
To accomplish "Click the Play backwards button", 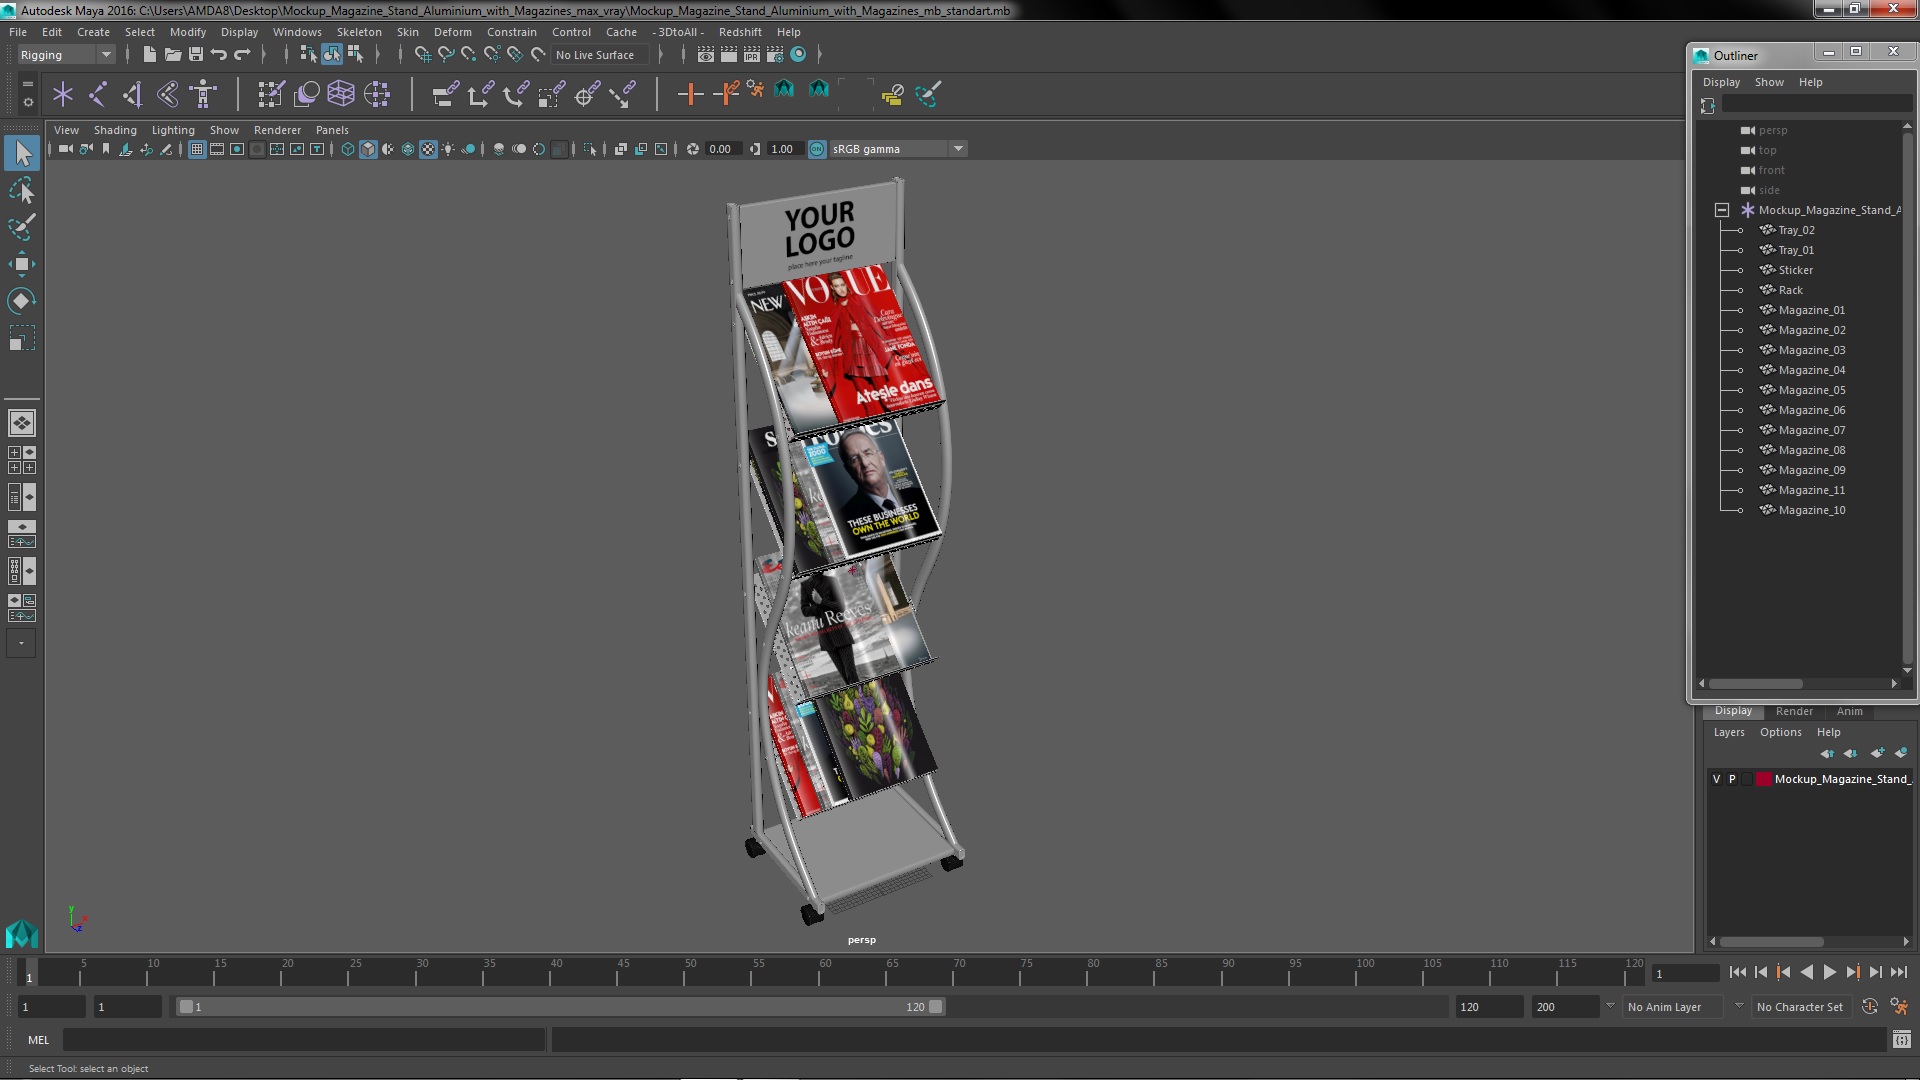I will pyautogui.click(x=1806, y=972).
